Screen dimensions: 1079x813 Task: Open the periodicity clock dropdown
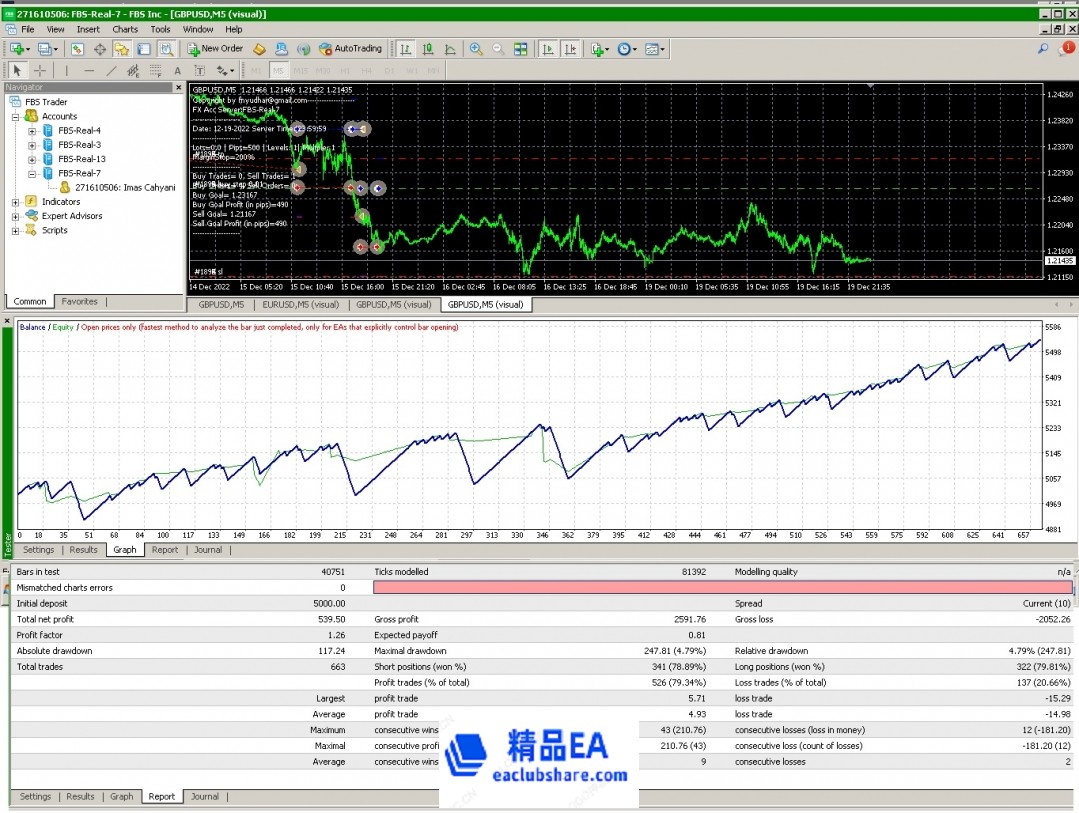tap(628, 48)
